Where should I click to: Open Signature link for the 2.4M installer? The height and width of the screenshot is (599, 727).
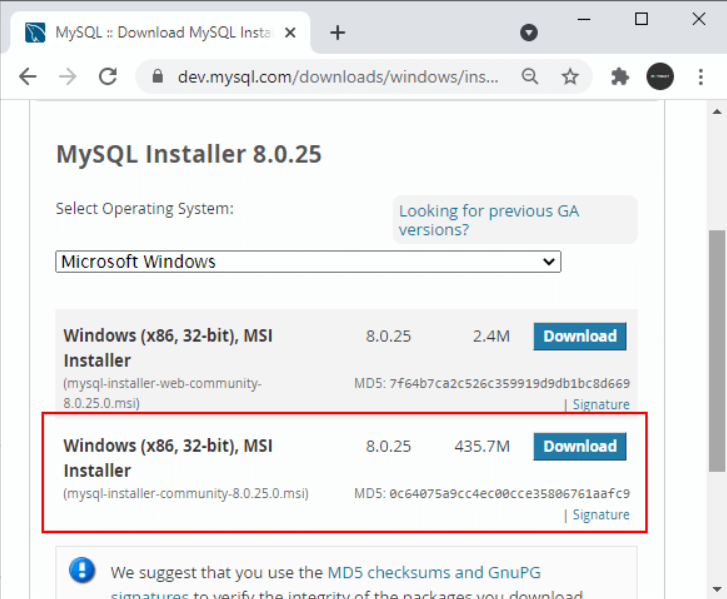click(601, 404)
